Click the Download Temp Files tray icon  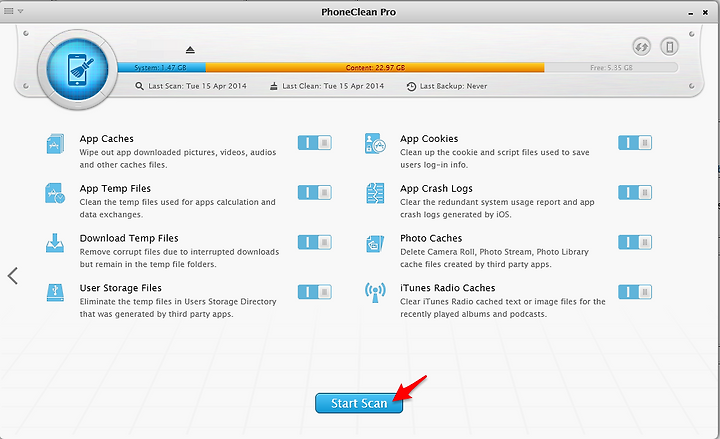tap(55, 243)
